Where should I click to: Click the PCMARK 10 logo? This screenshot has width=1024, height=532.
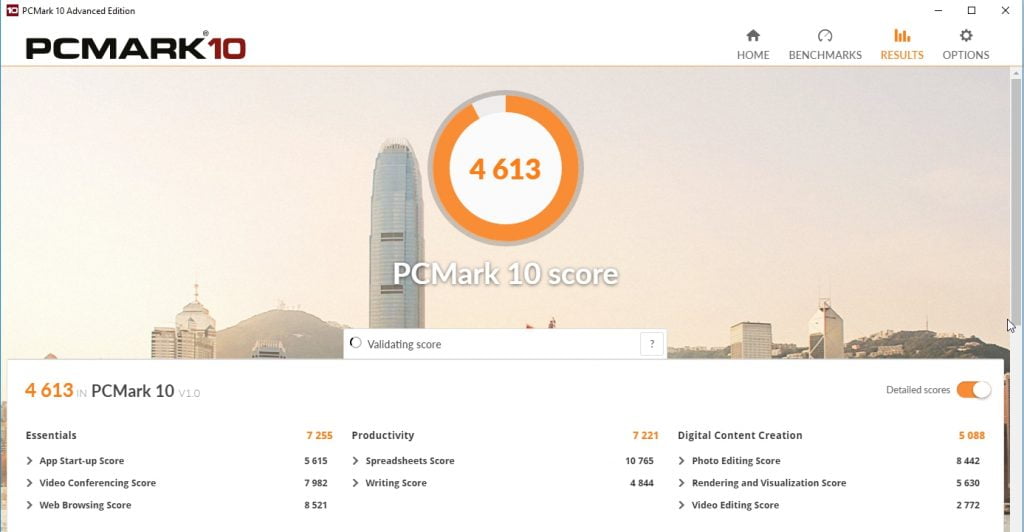(135, 47)
